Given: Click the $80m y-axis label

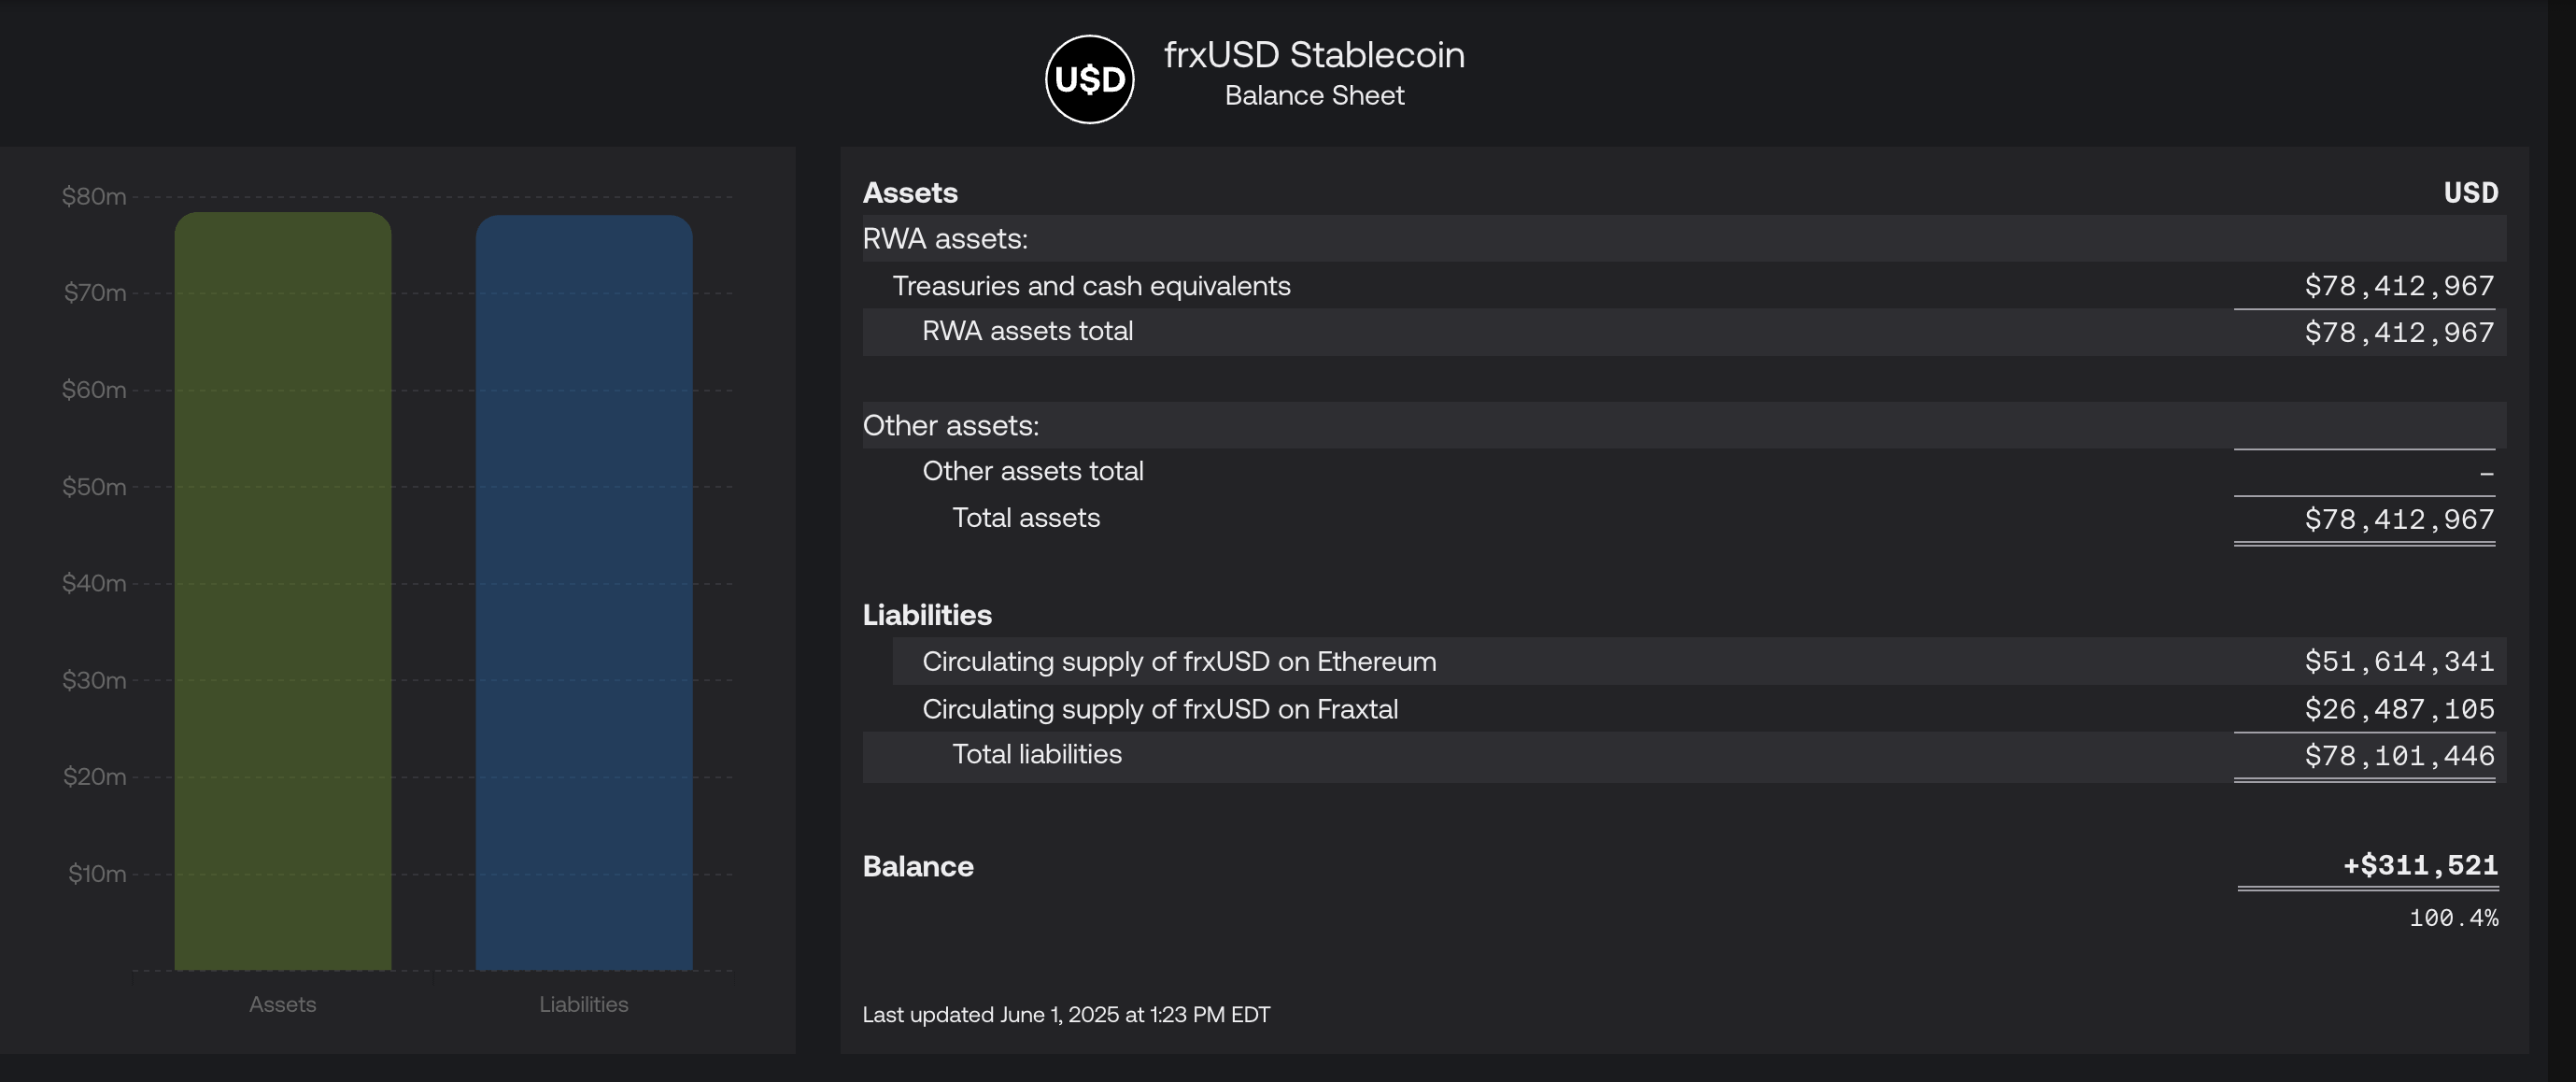Looking at the screenshot, I should pos(94,196).
